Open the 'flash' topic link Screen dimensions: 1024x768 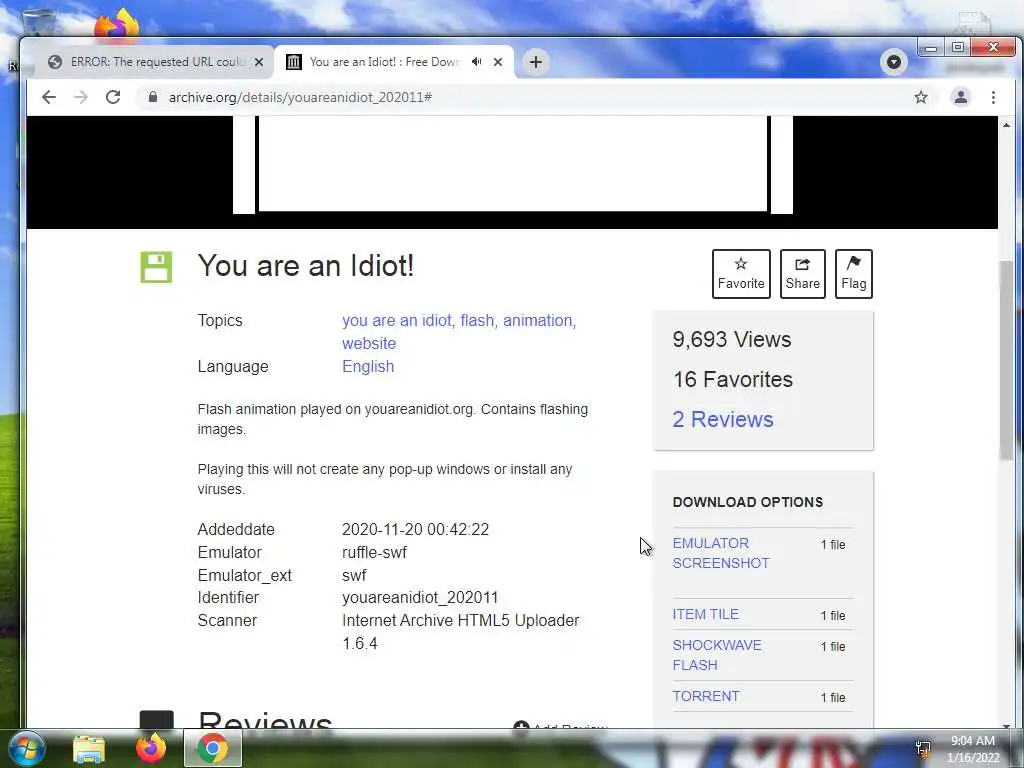tap(477, 321)
